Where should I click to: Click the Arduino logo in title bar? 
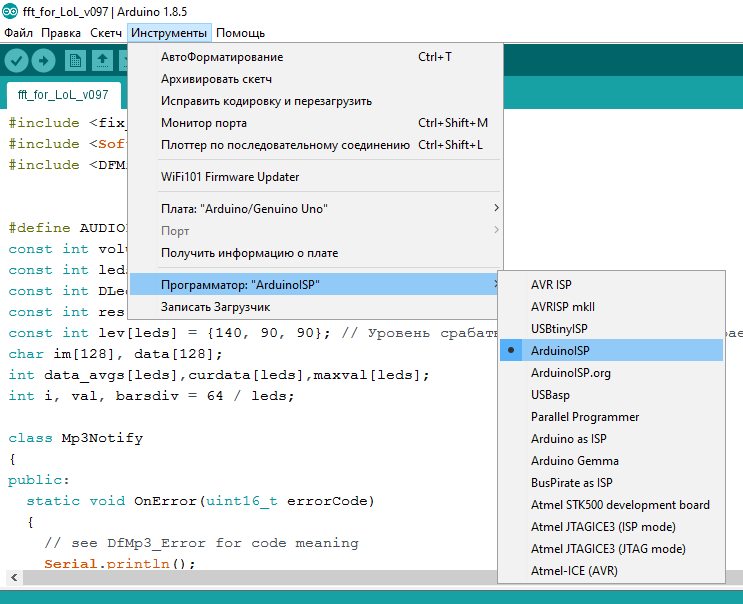click(x=10, y=10)
